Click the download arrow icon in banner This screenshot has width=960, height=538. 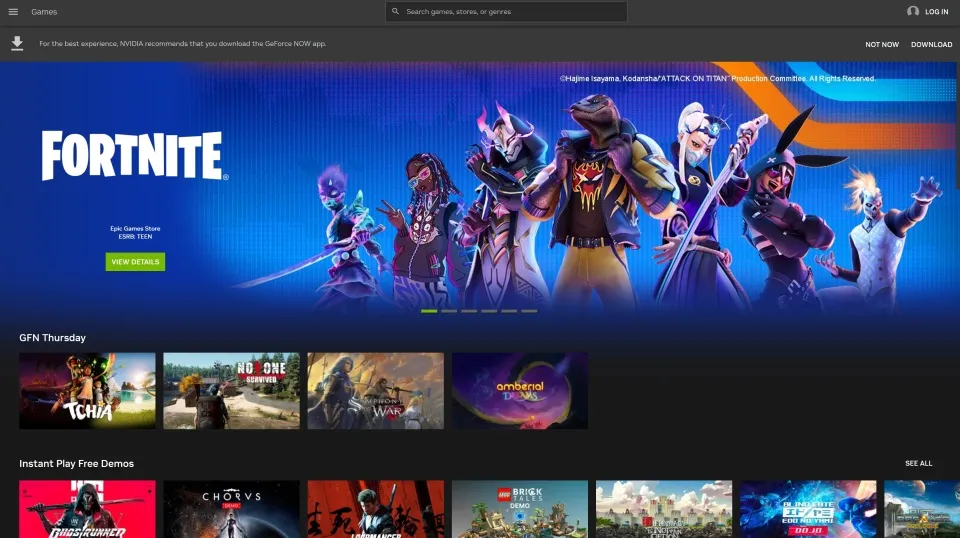tap(17, 43)
